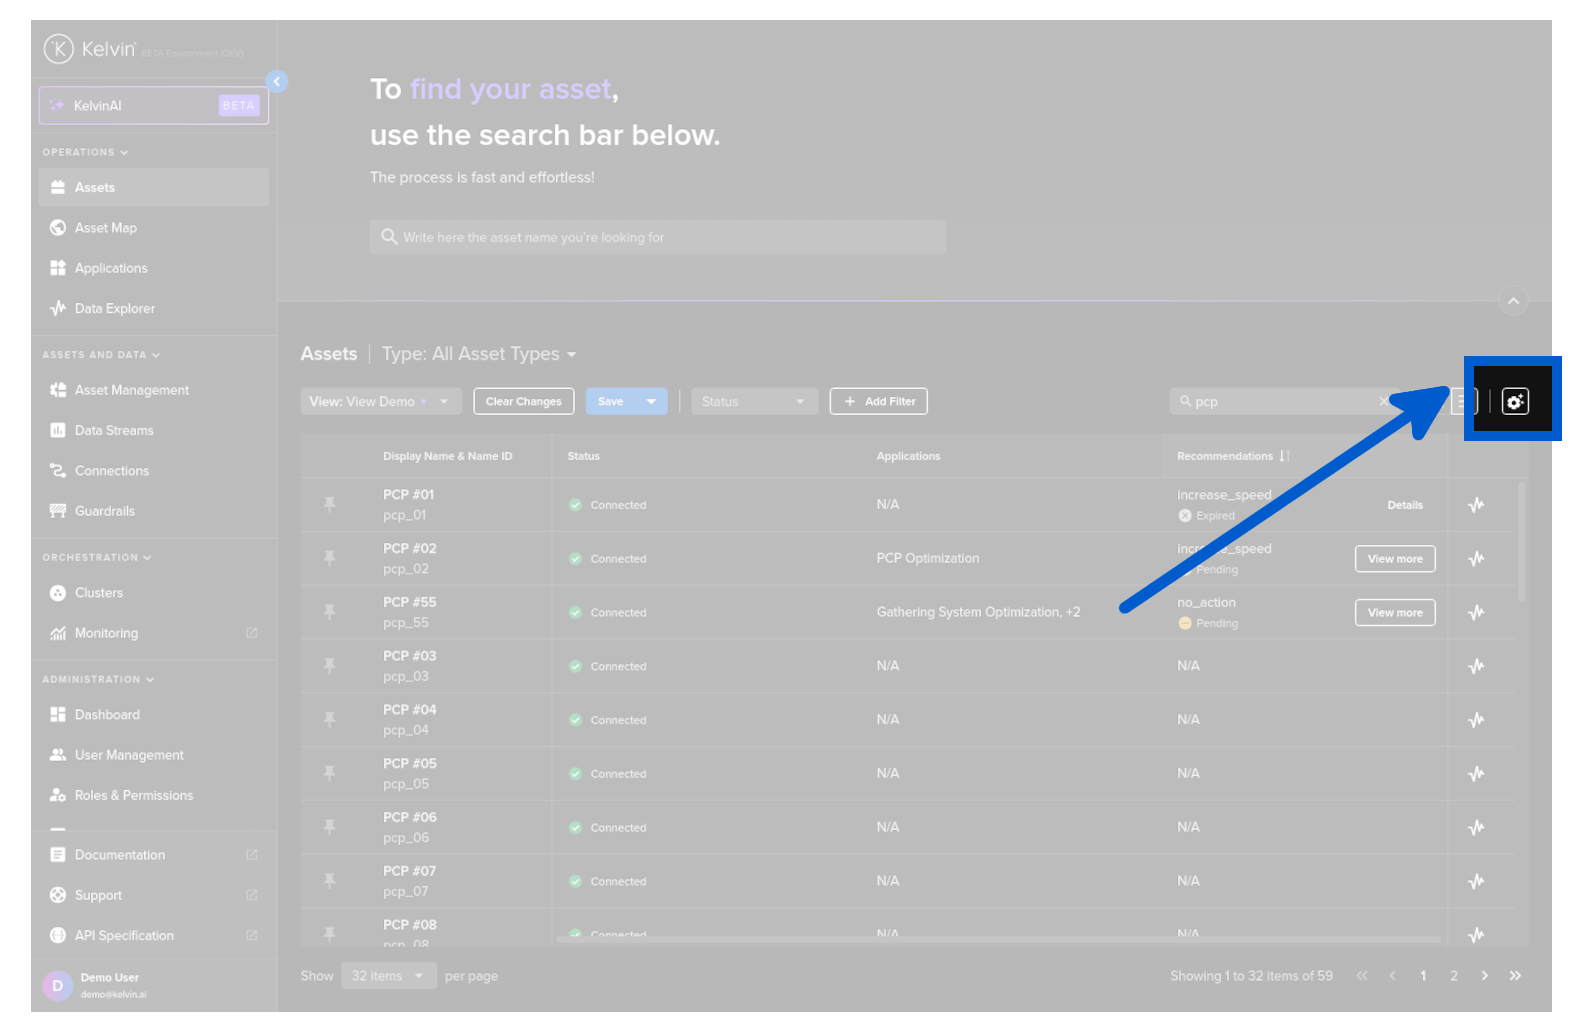This screenshot has width=1584, height=1033.
Task: Go to the next page arrow
Action: point(1484,976)
